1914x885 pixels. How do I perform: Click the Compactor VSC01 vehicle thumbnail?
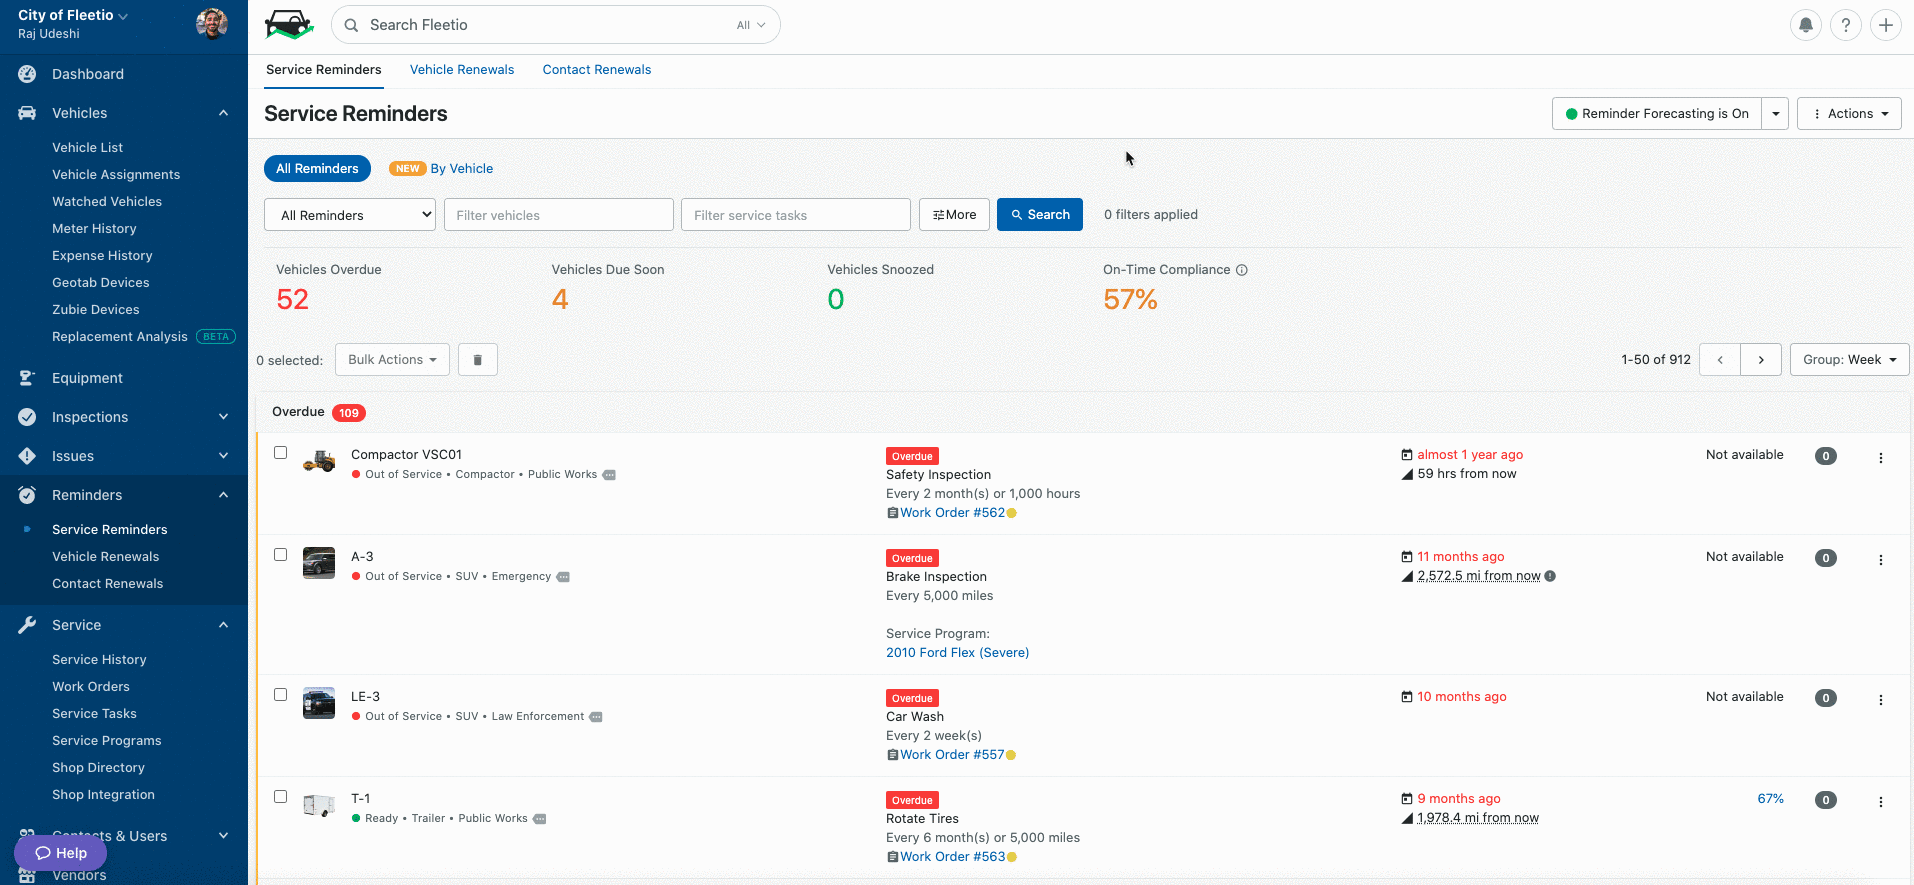click(319, 461)
